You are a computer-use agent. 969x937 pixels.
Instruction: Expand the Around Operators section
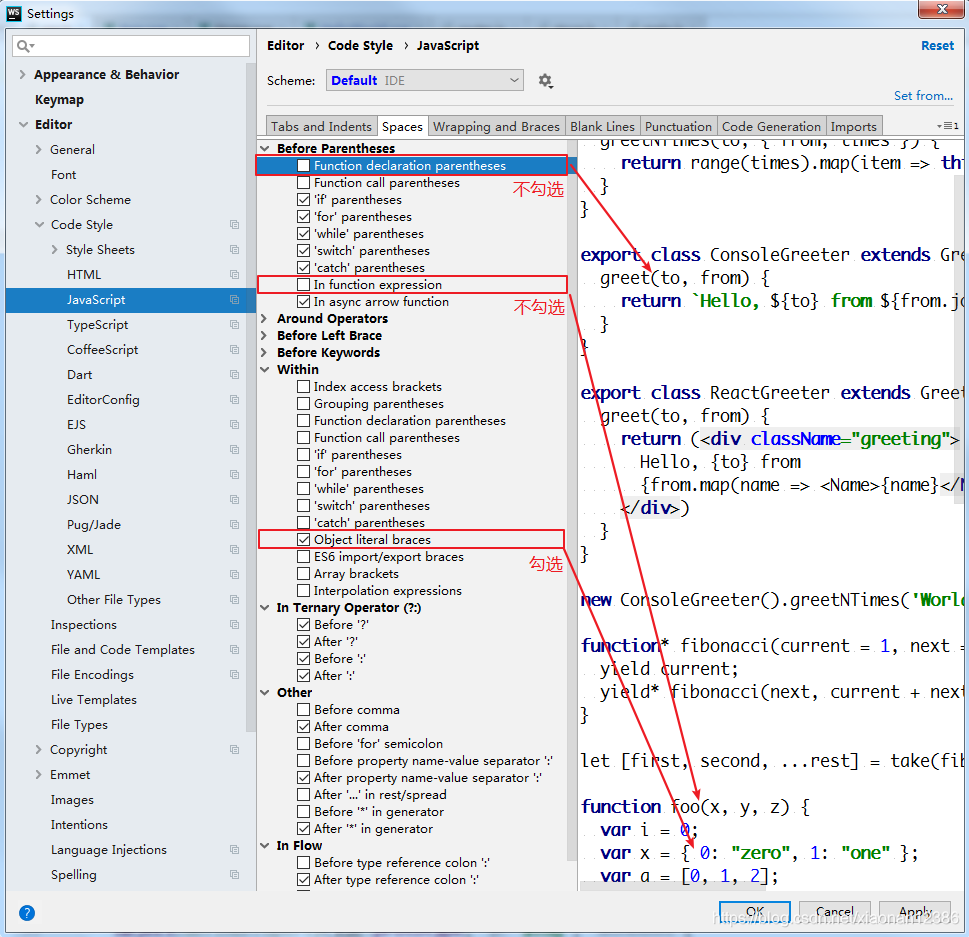[x=264, y=319]
